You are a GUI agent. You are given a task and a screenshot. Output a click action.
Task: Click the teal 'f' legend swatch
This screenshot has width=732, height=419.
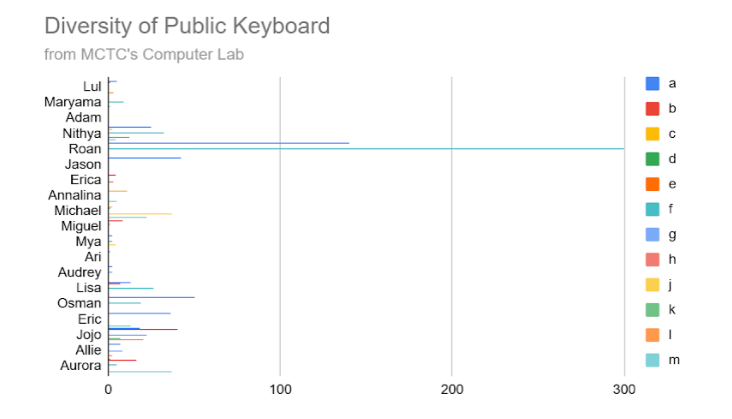coord(652,208)
